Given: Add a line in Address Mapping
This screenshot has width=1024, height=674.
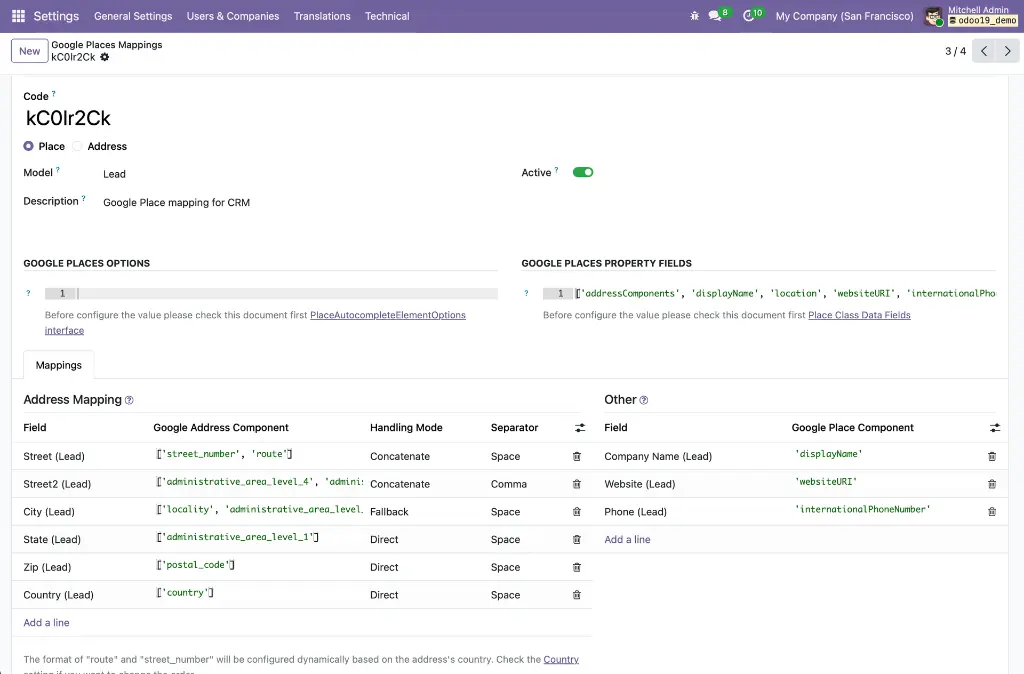Looking at the screenshot, I should coord(46,622).
